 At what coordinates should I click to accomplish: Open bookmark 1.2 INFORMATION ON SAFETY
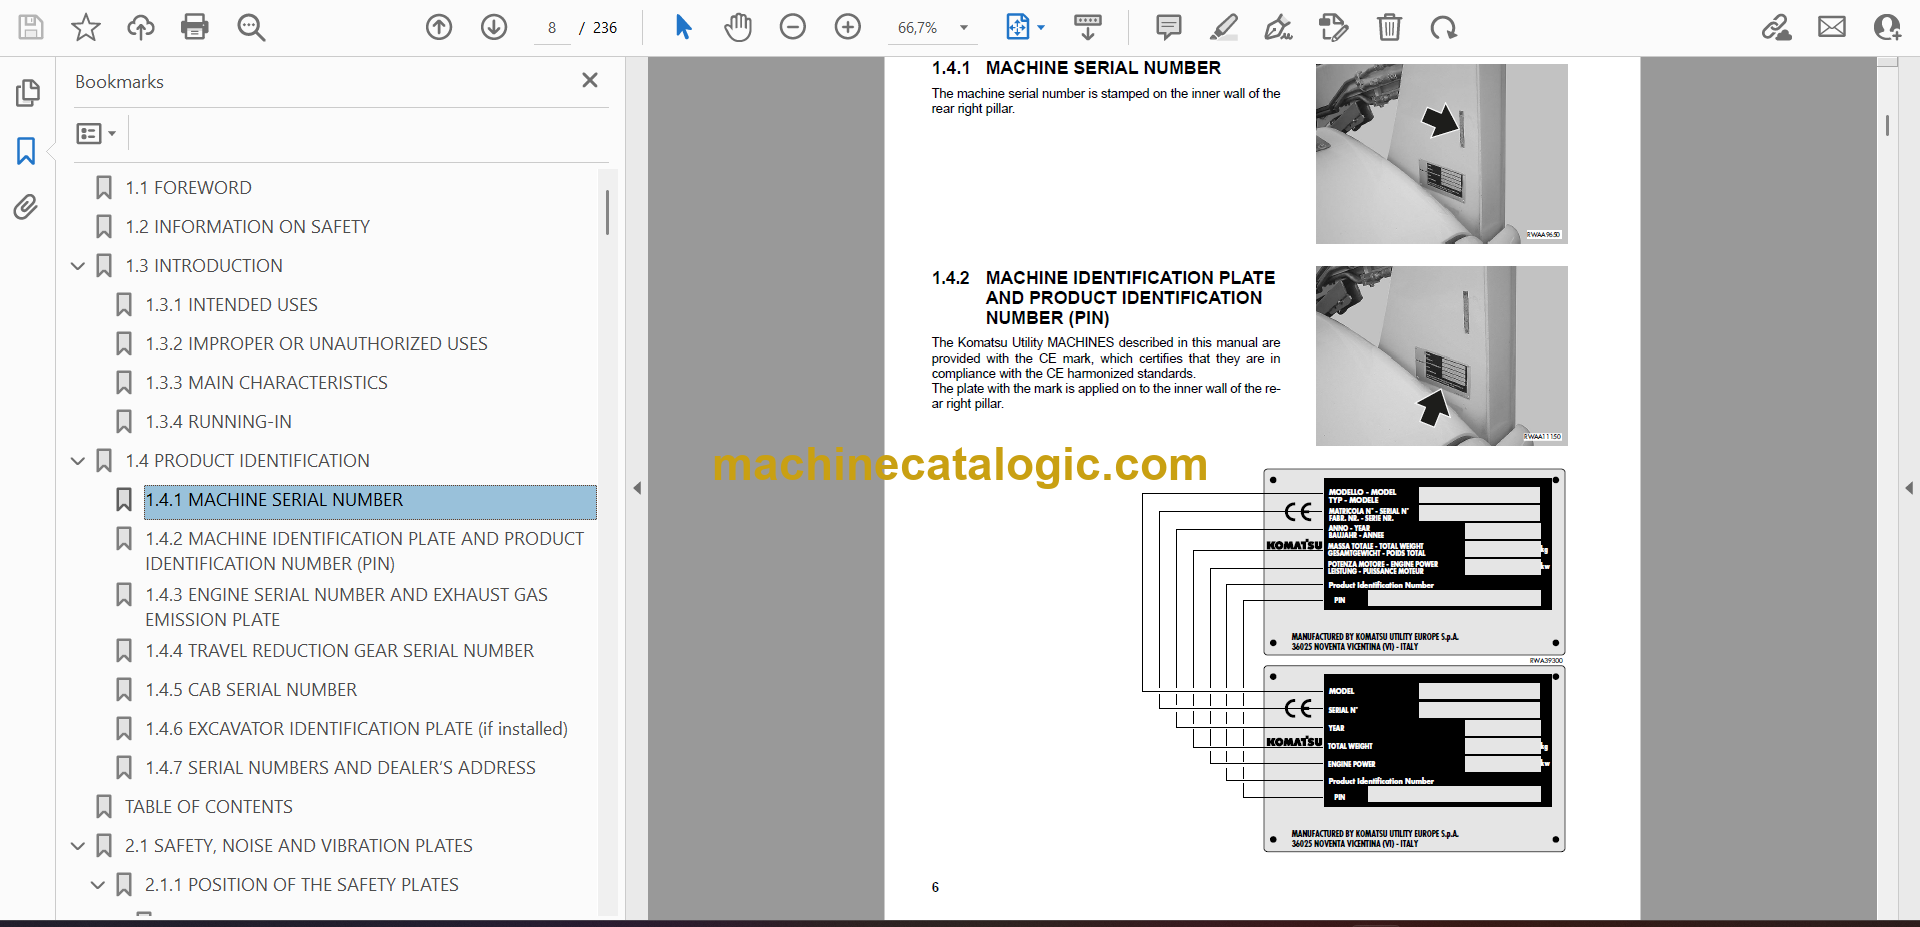click(247, 227)
